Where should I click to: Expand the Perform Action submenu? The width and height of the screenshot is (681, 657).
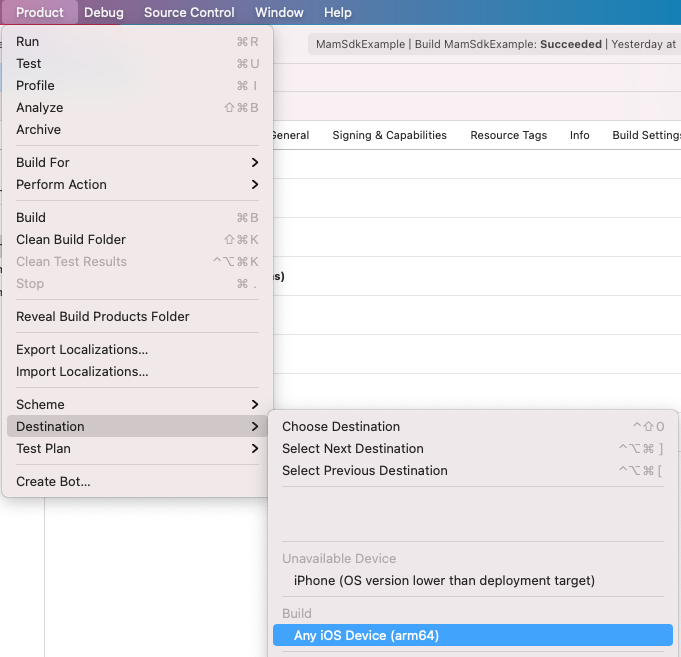137,185
